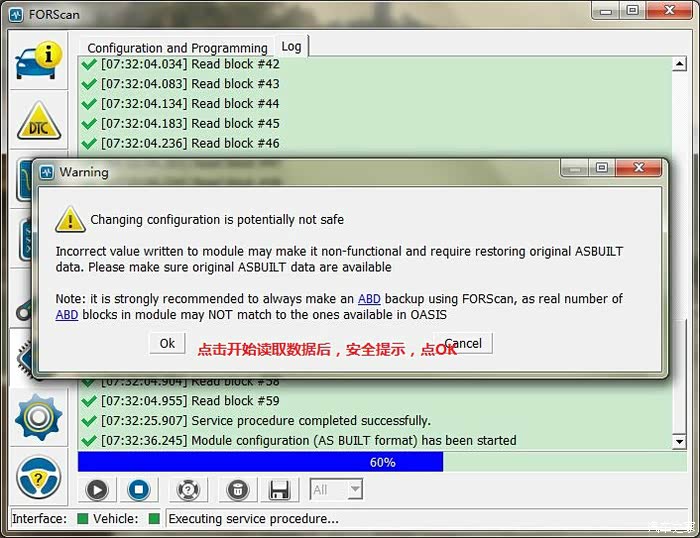Image resolution: width=700 pixels, height=538 pixels.
Task: Click the log scrollbar up arrow
Action: click(679, 64)
